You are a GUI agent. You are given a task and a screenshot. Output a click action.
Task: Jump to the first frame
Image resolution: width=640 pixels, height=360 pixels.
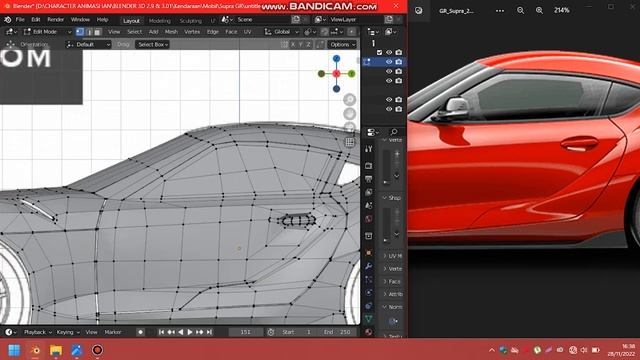point(161,332)
